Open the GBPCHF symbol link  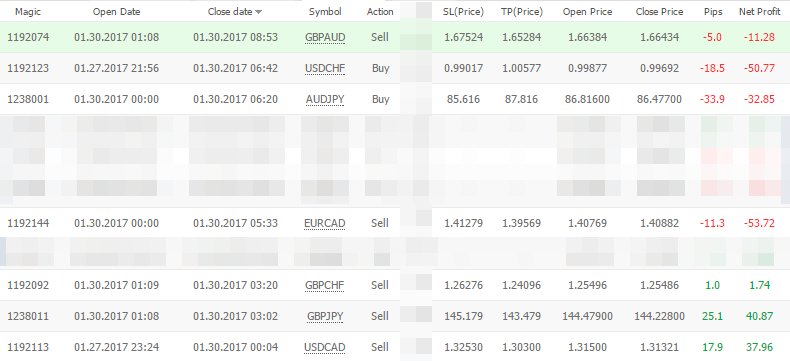325,285
